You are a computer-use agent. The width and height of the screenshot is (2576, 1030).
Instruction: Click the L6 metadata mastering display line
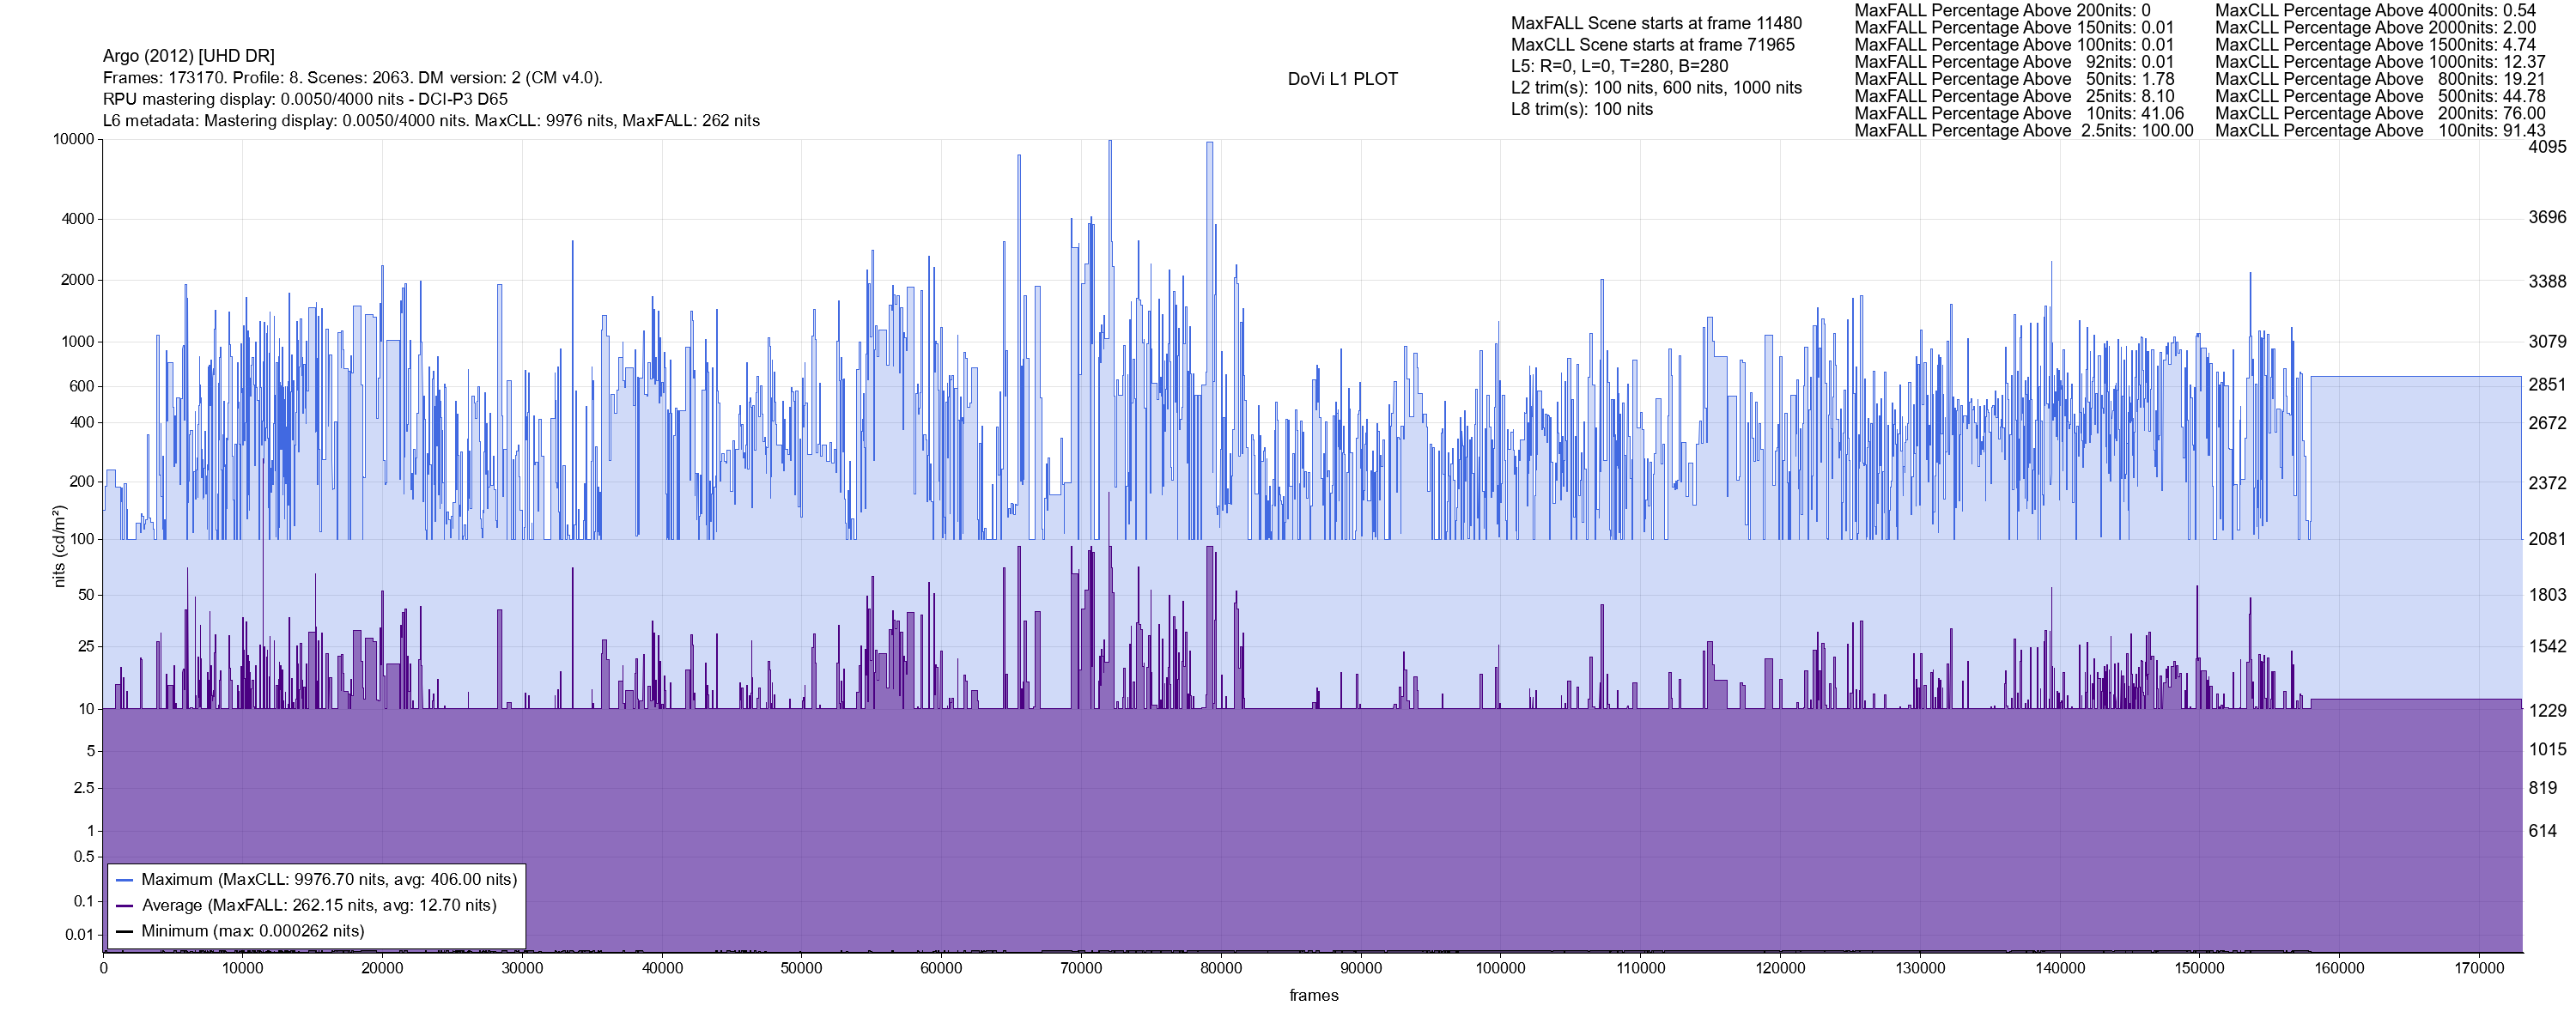tap(431, 121)
